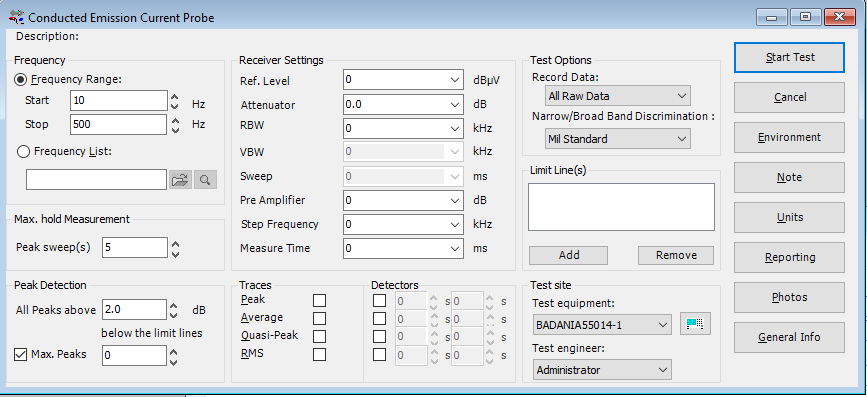The image size is (867, 397).
Task: Decrease the Stop frequency with down arrow
Action: 175,130
